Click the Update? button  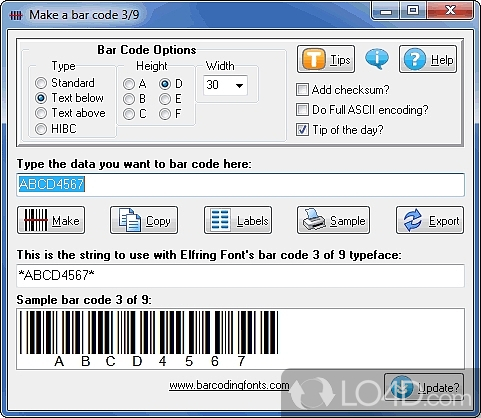[x=424, y=387]
